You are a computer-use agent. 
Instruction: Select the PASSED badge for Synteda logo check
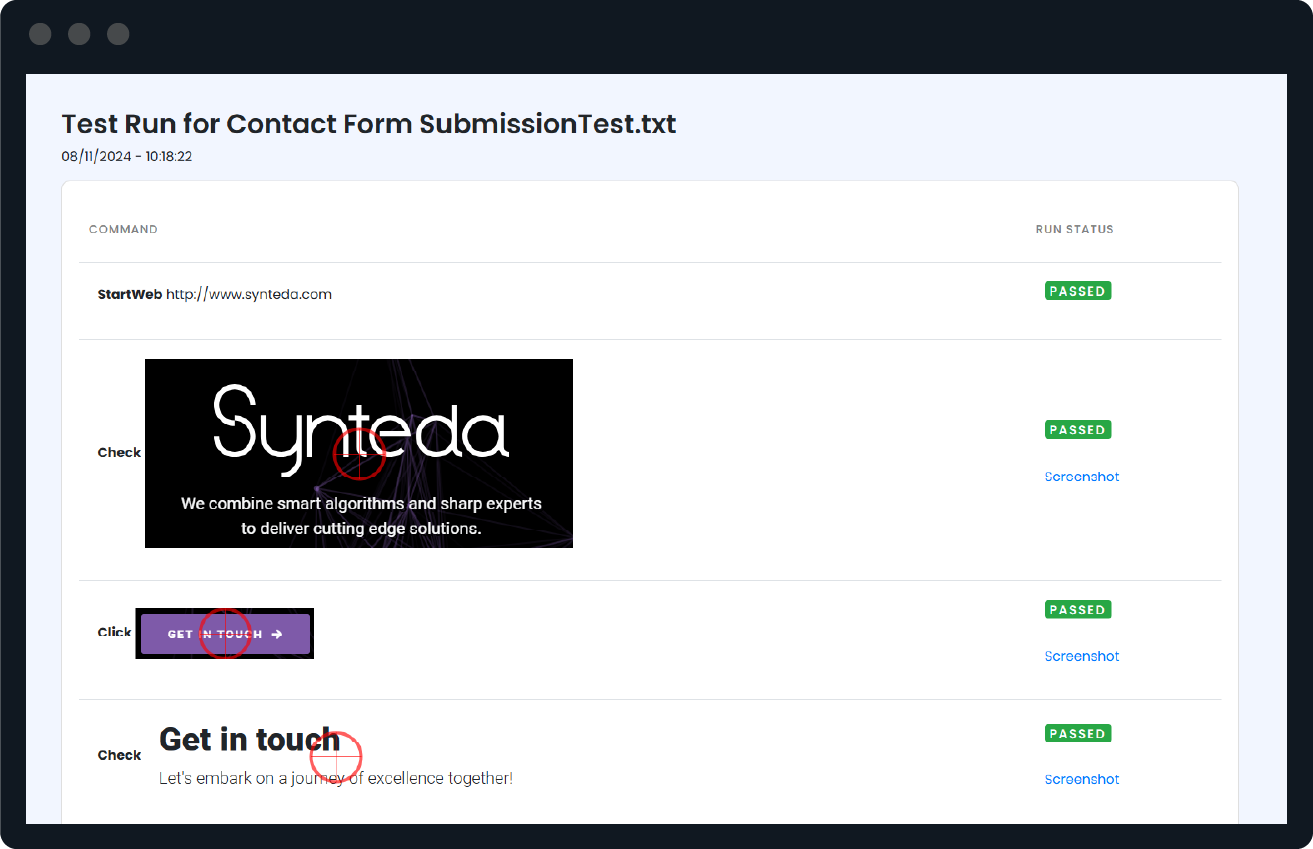1077,430
